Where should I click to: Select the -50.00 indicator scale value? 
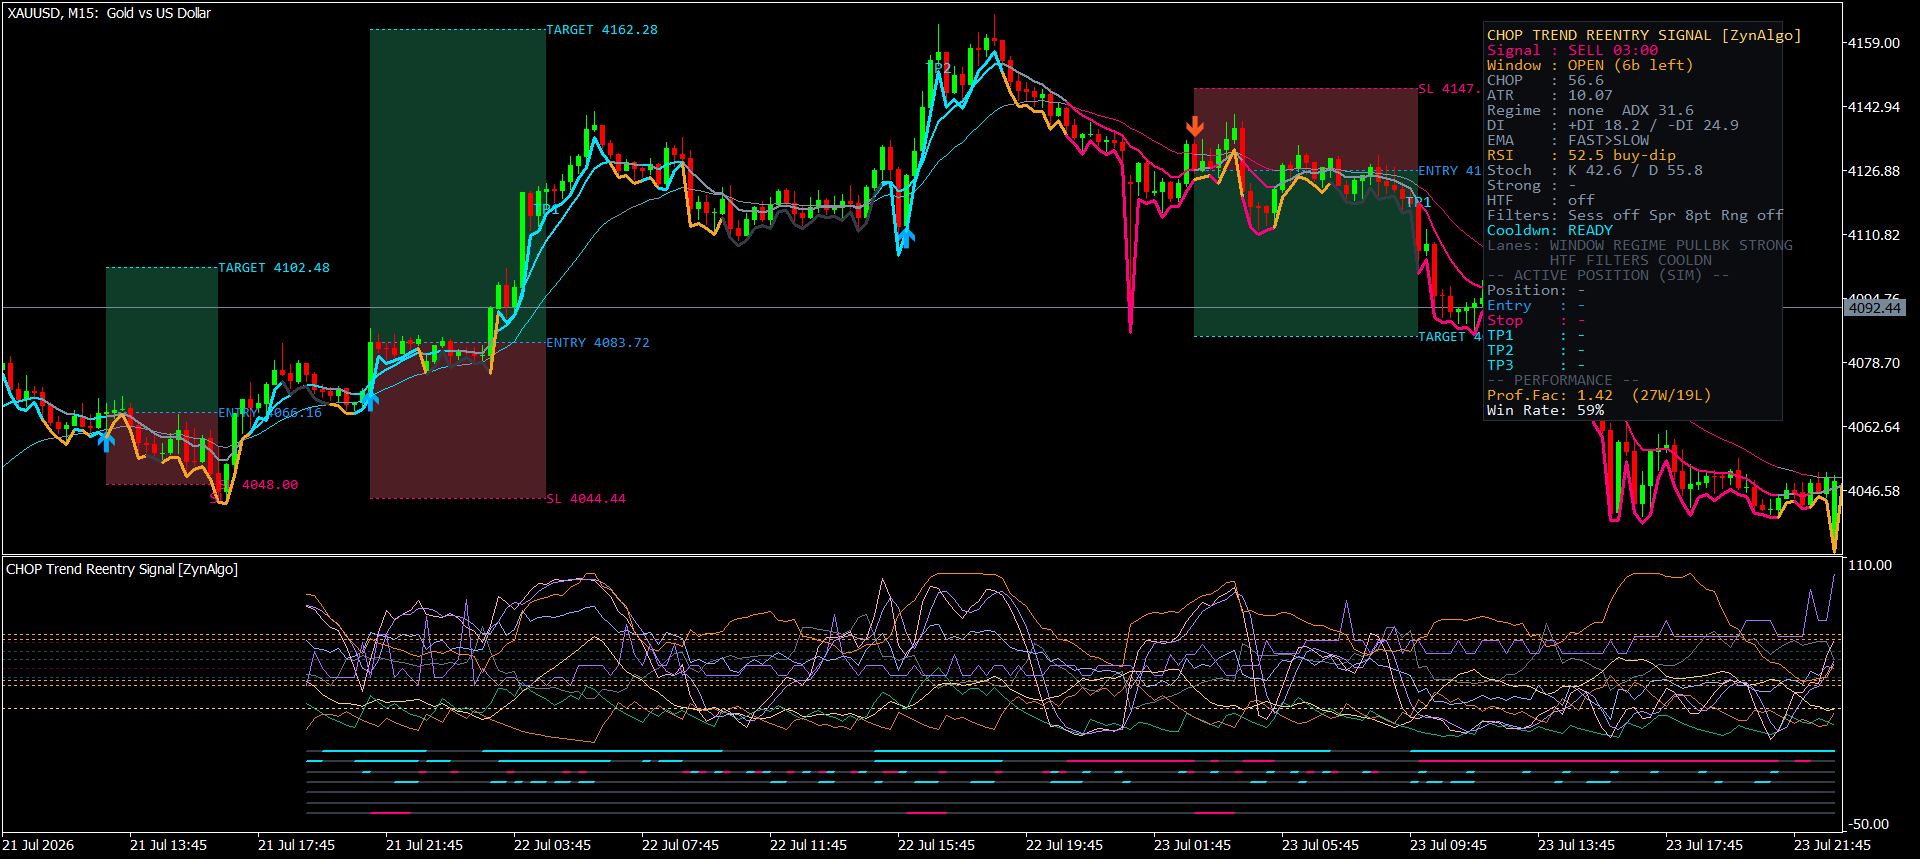(x=1868, y=824)
